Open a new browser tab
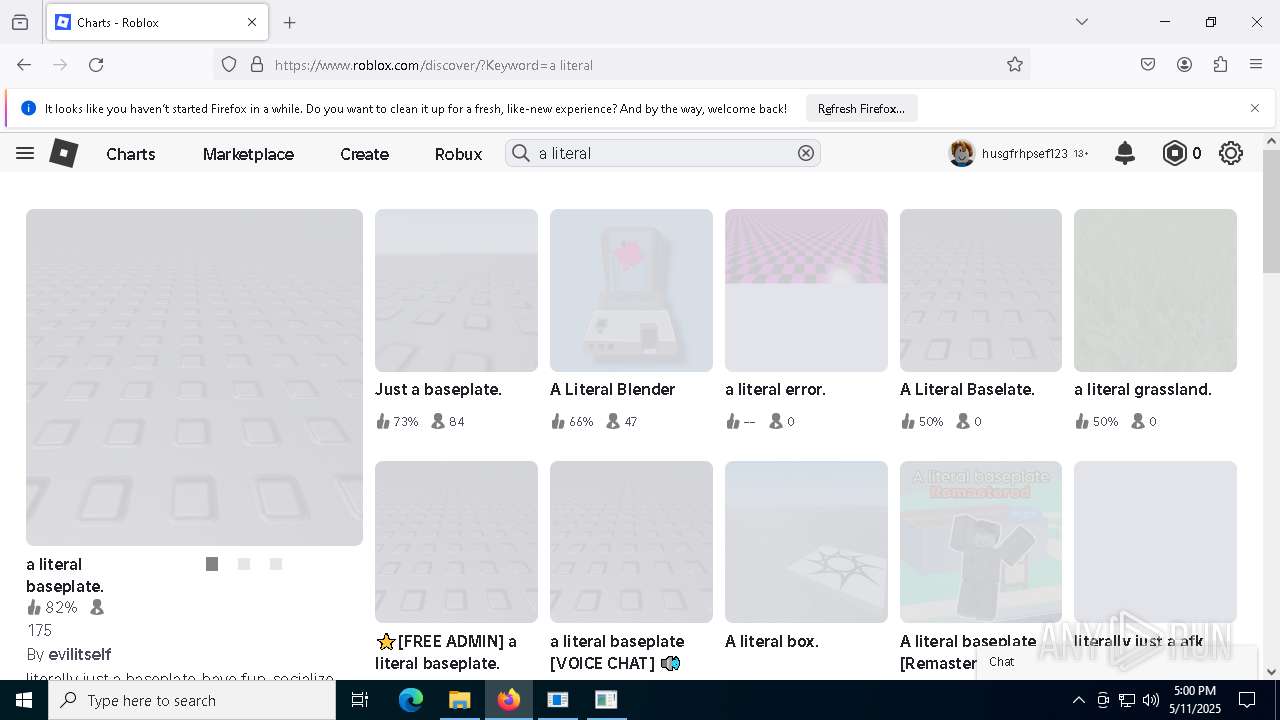1280x720 pixels. 290,22
